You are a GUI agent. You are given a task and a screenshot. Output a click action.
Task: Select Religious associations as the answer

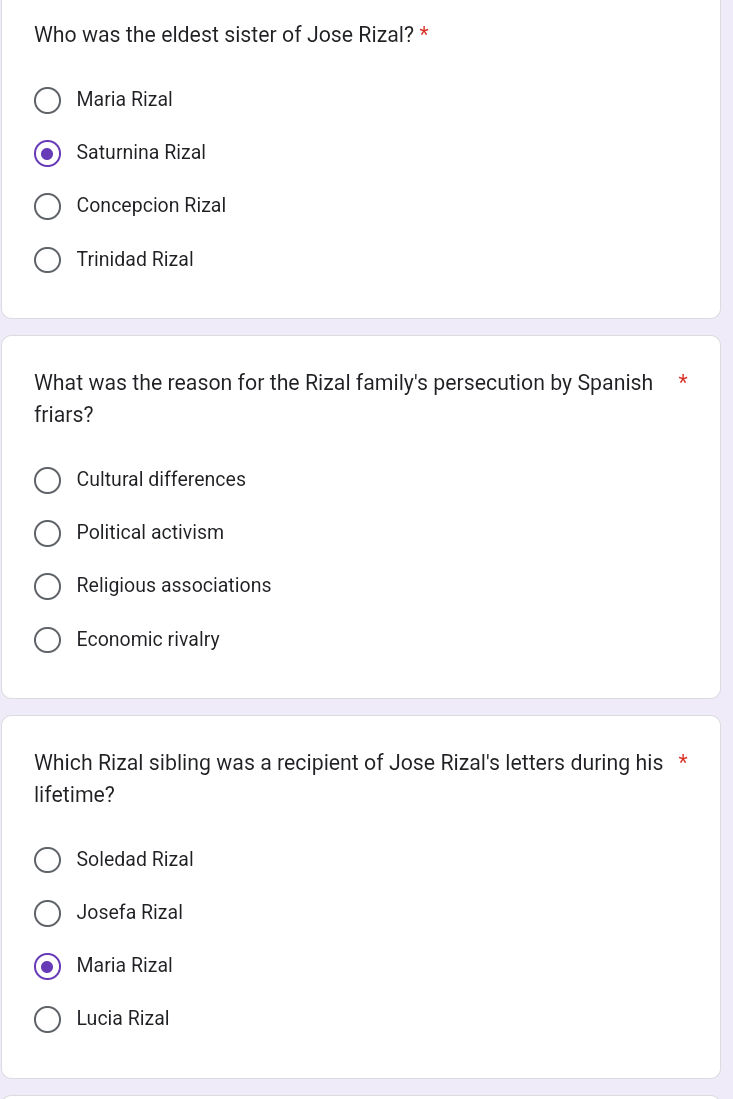(47, 586)
